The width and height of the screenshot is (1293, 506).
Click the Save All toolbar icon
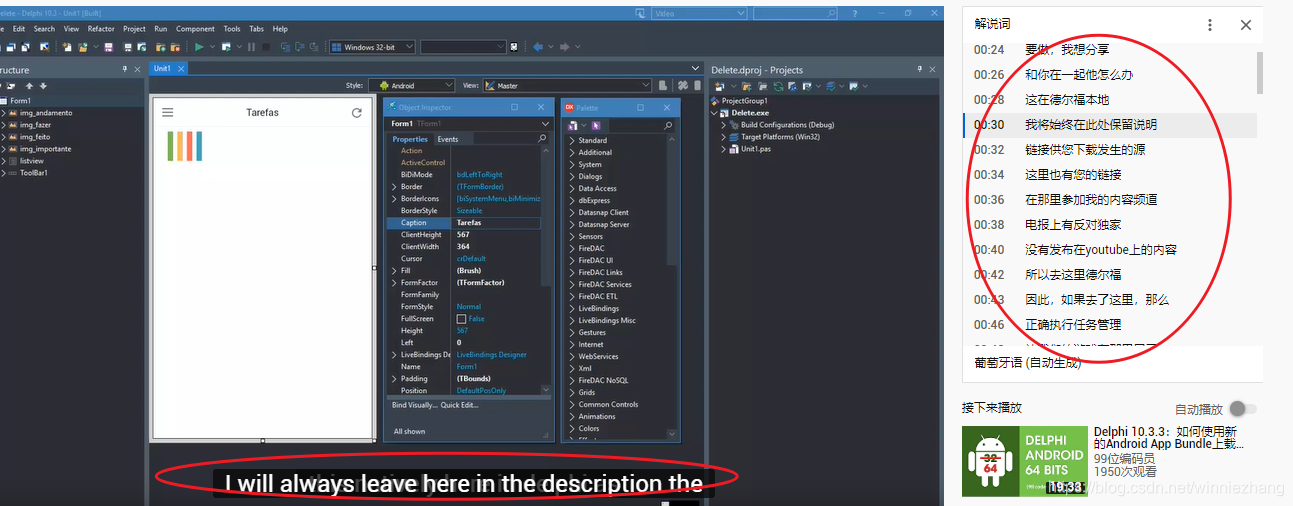[x=128, y=47]
